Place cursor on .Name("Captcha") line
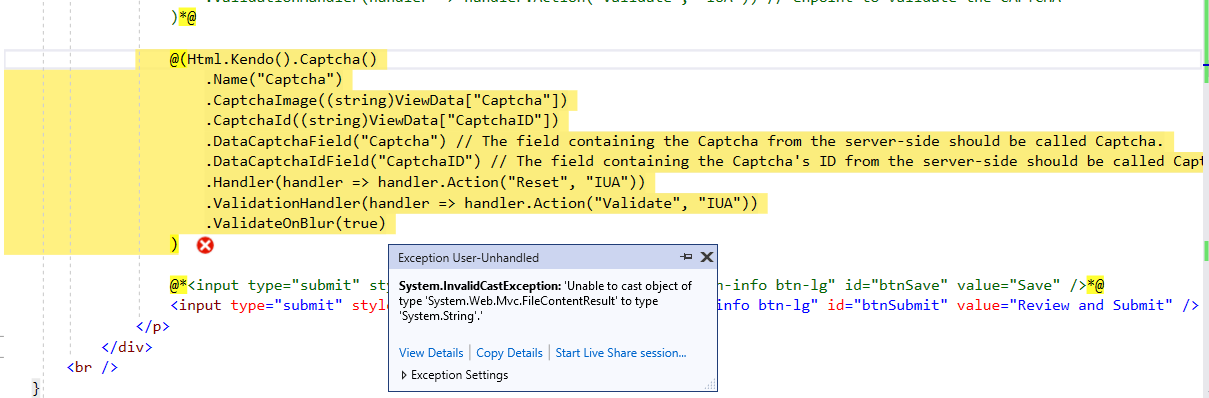The height and width of the screenshot is (398, 1209). [x=275, y=79]
